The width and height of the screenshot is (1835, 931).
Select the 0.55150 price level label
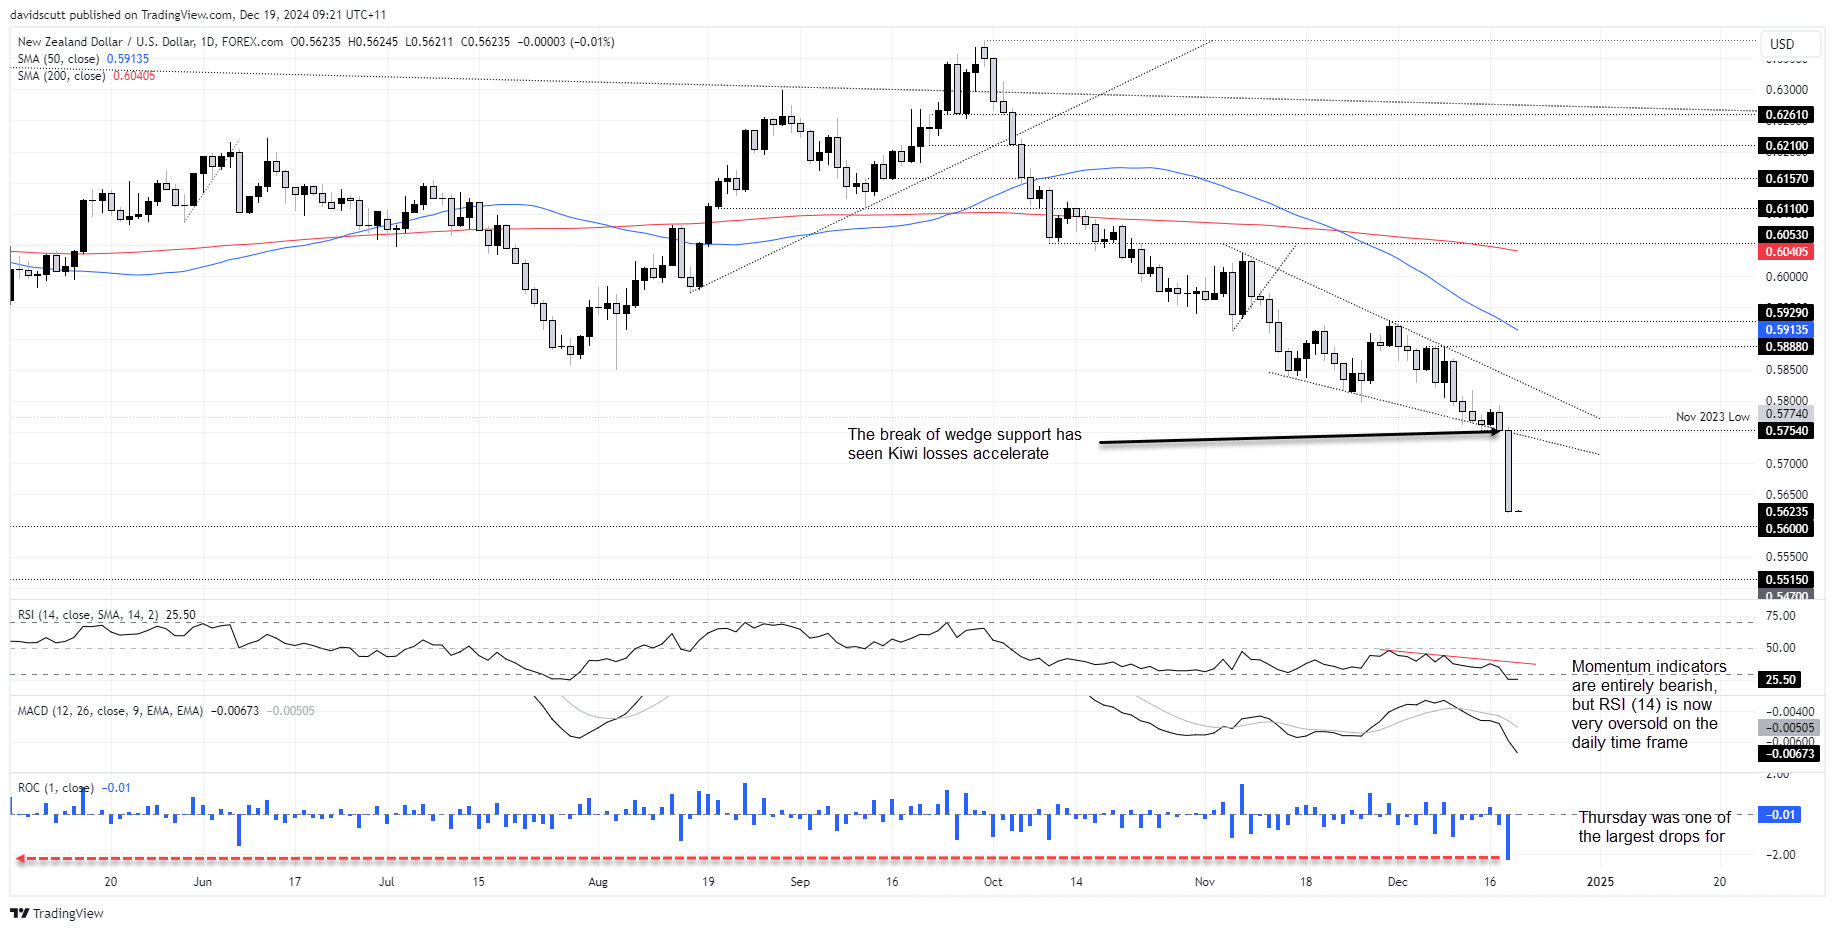[x=1786, y=580]
